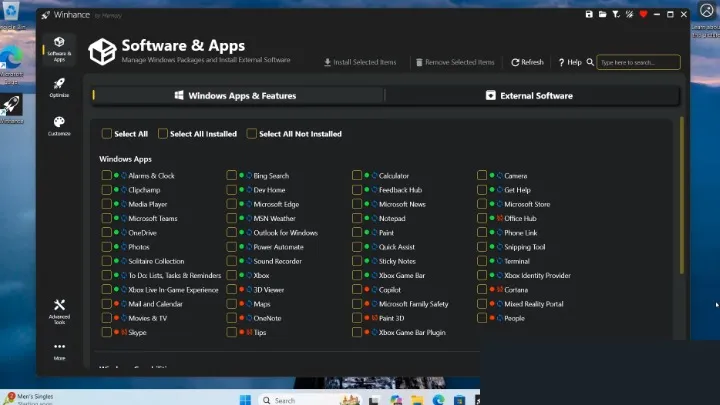
Task: Tick the Skype checkbox
Action: pyautogui.click(x=107, y=332)
